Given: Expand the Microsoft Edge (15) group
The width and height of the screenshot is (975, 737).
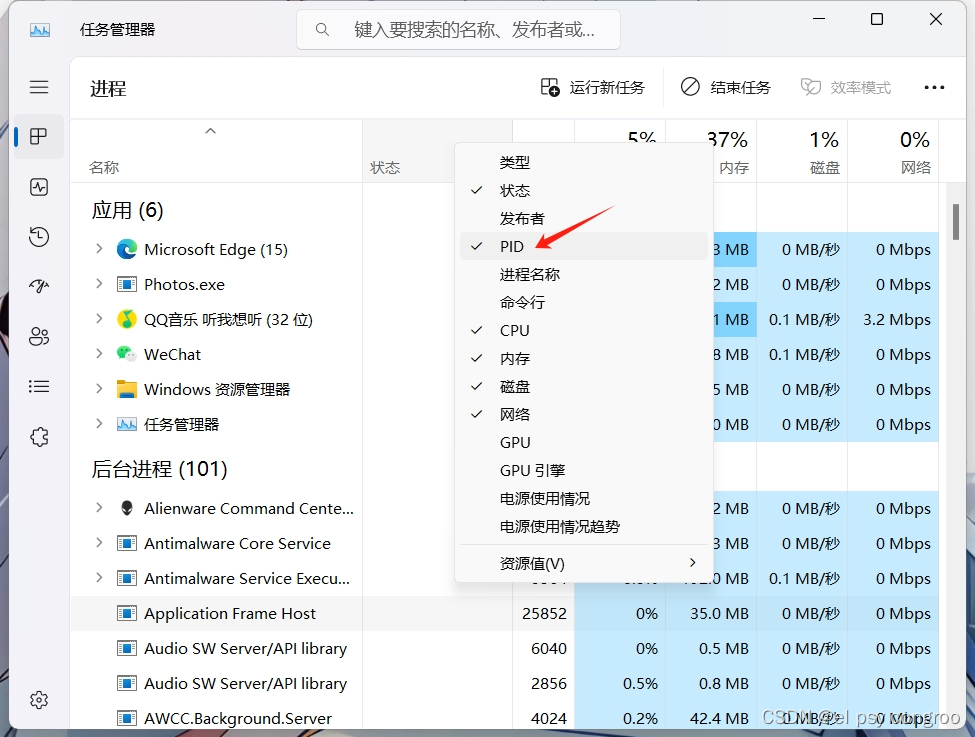Looking at the screenshot, I should [x=99, y=249].
